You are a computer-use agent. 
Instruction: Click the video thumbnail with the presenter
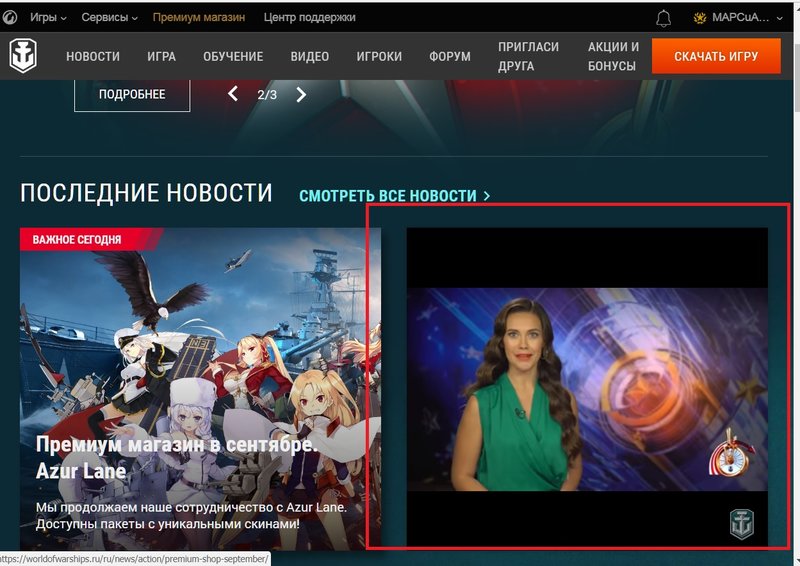pyautogui.click(x=587, y=387)
